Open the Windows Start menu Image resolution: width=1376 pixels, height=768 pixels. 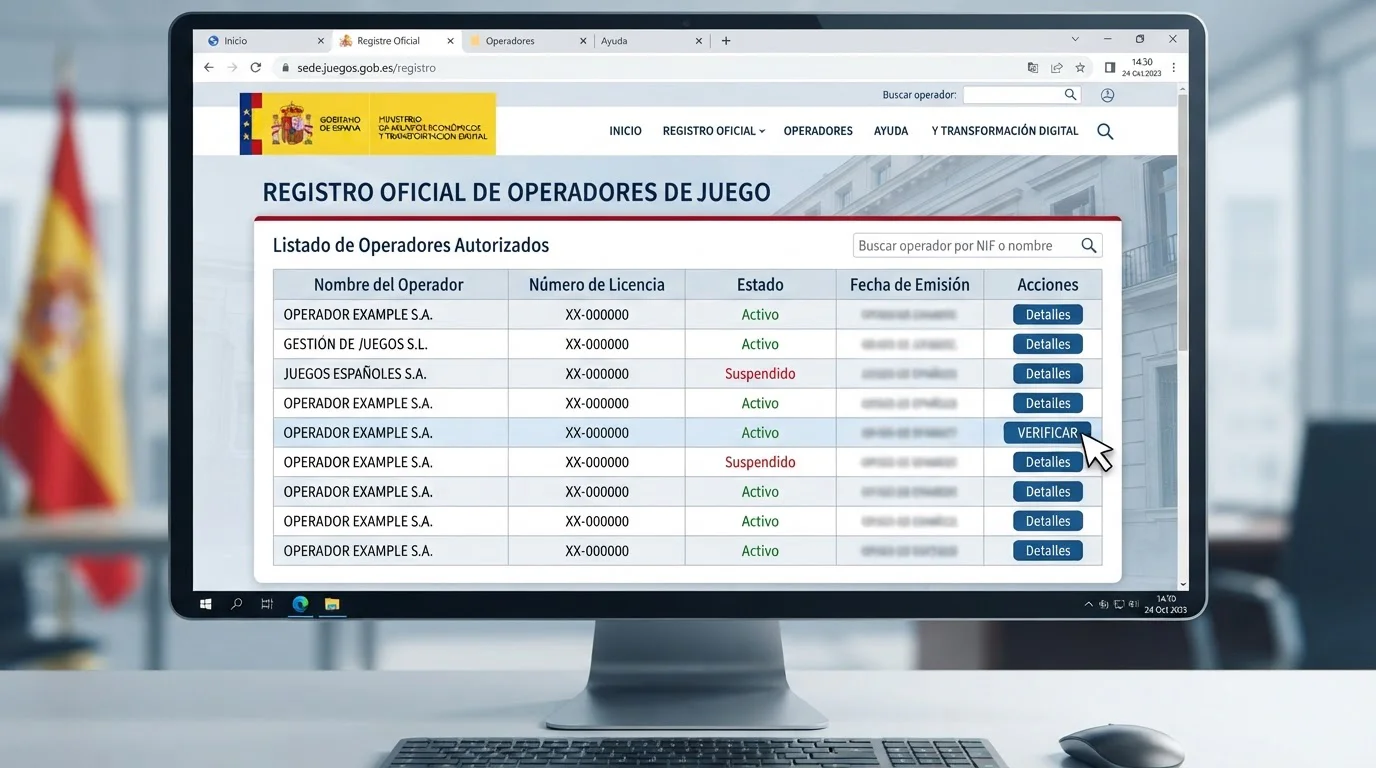point(206,604)
